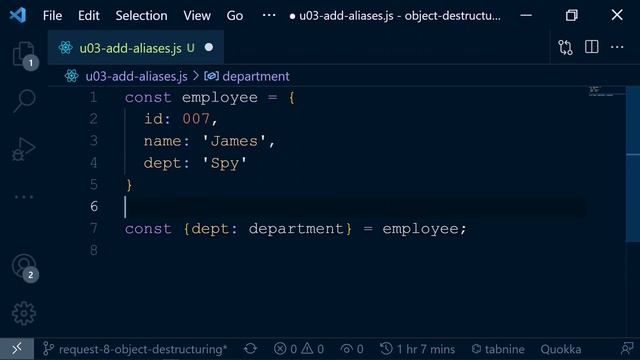Synchronize changes with sync icon
Viewport: 640px width, 360px height.
tap(250, 349)
